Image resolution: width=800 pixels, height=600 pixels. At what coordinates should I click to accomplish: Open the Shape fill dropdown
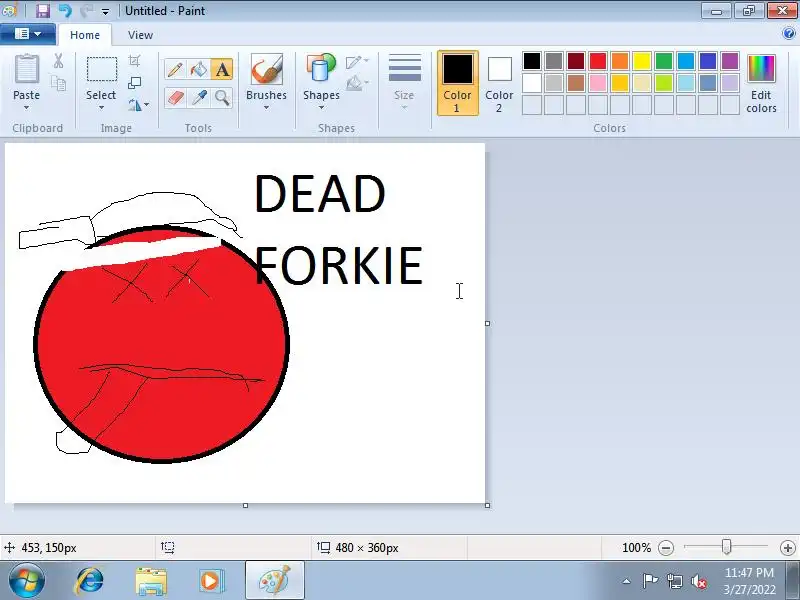[357, 83]
